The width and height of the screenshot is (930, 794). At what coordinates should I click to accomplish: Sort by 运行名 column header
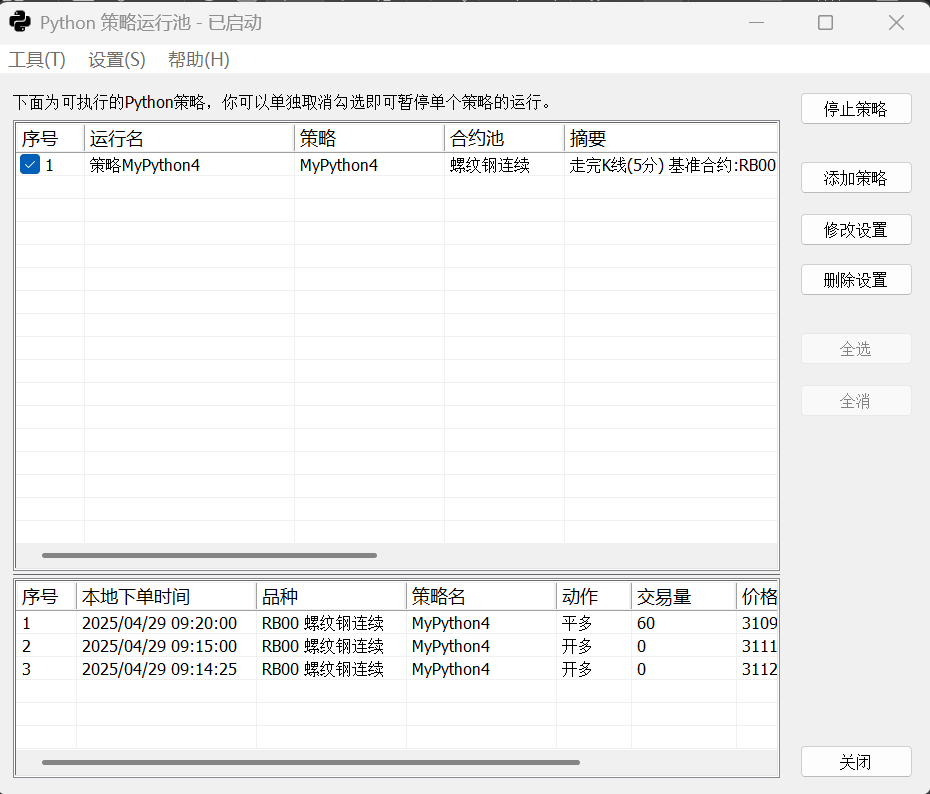click(x=188, y=138)
